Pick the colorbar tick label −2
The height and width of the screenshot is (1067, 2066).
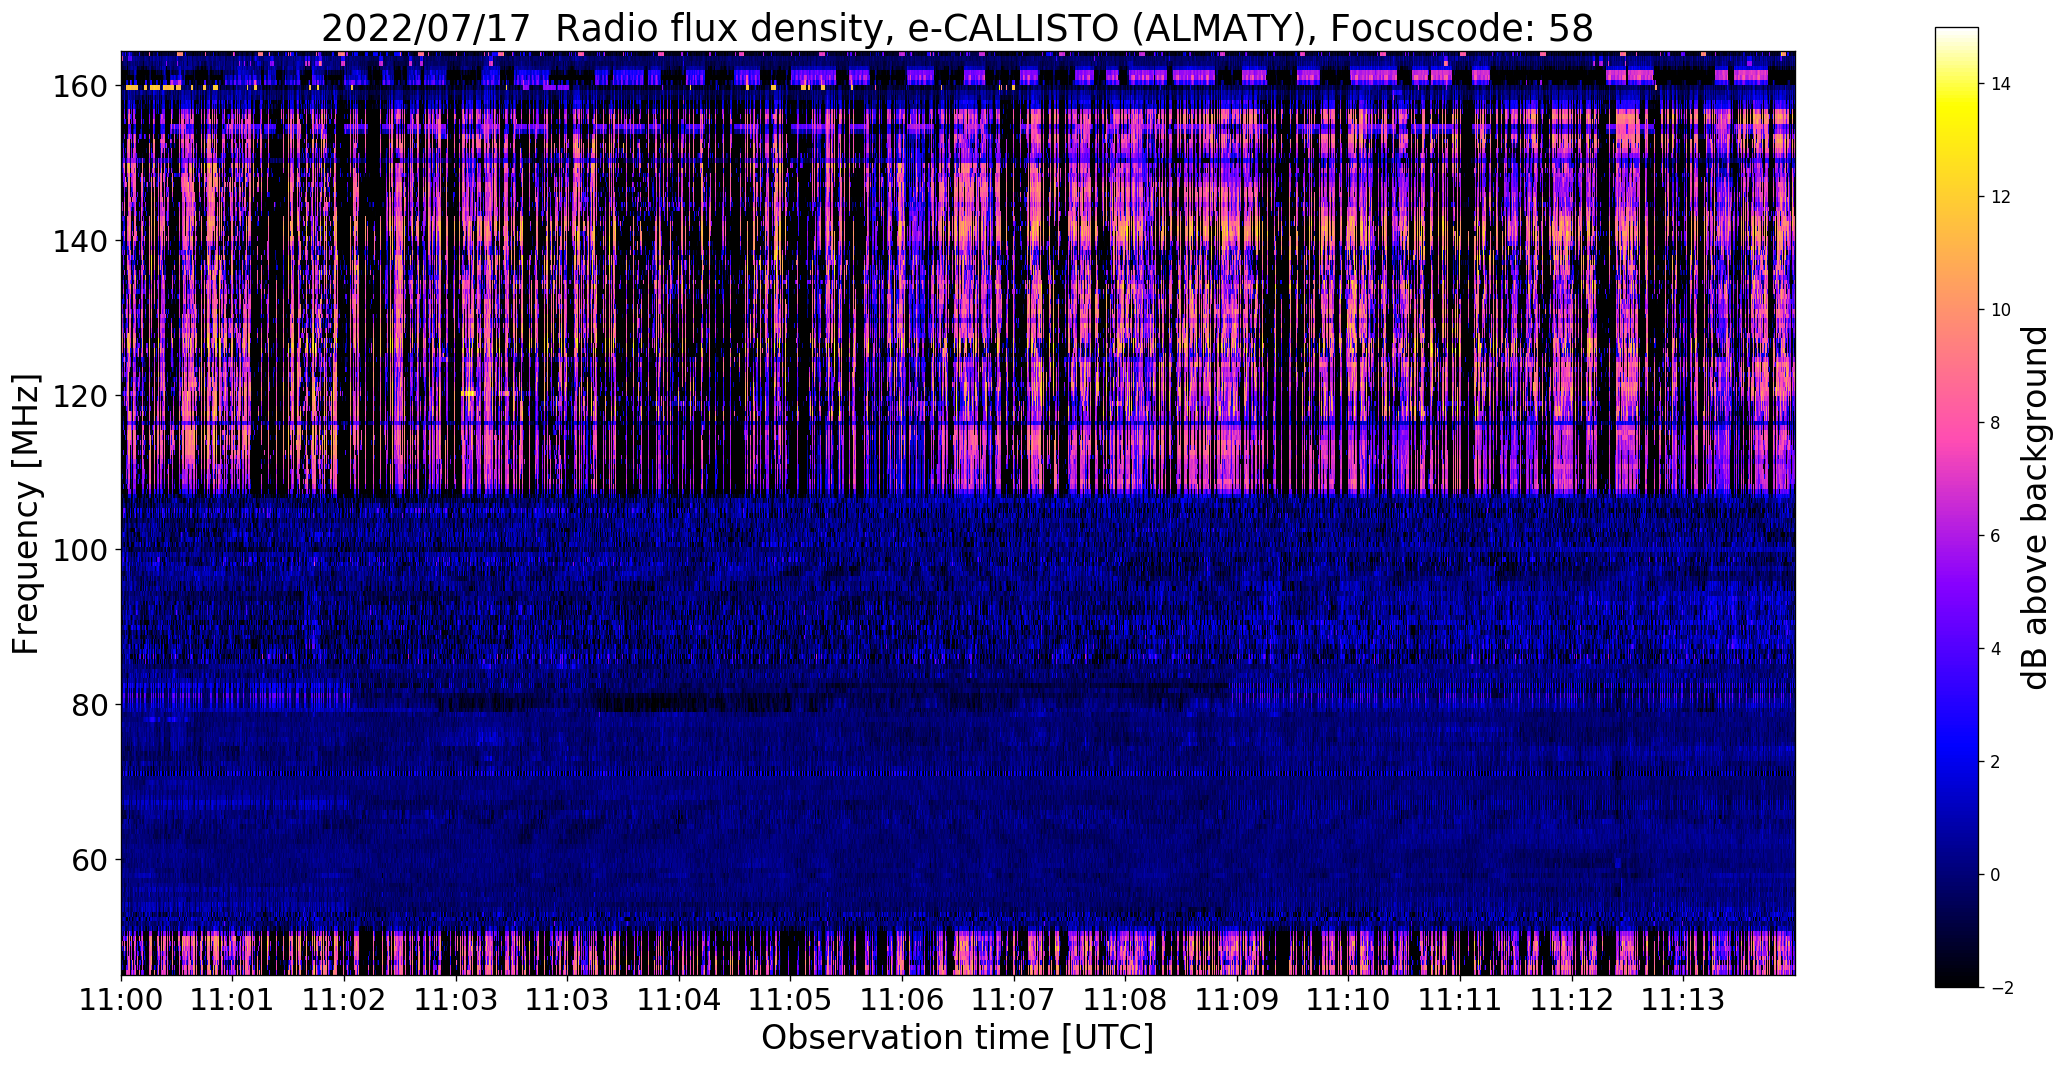[2001, 988]
